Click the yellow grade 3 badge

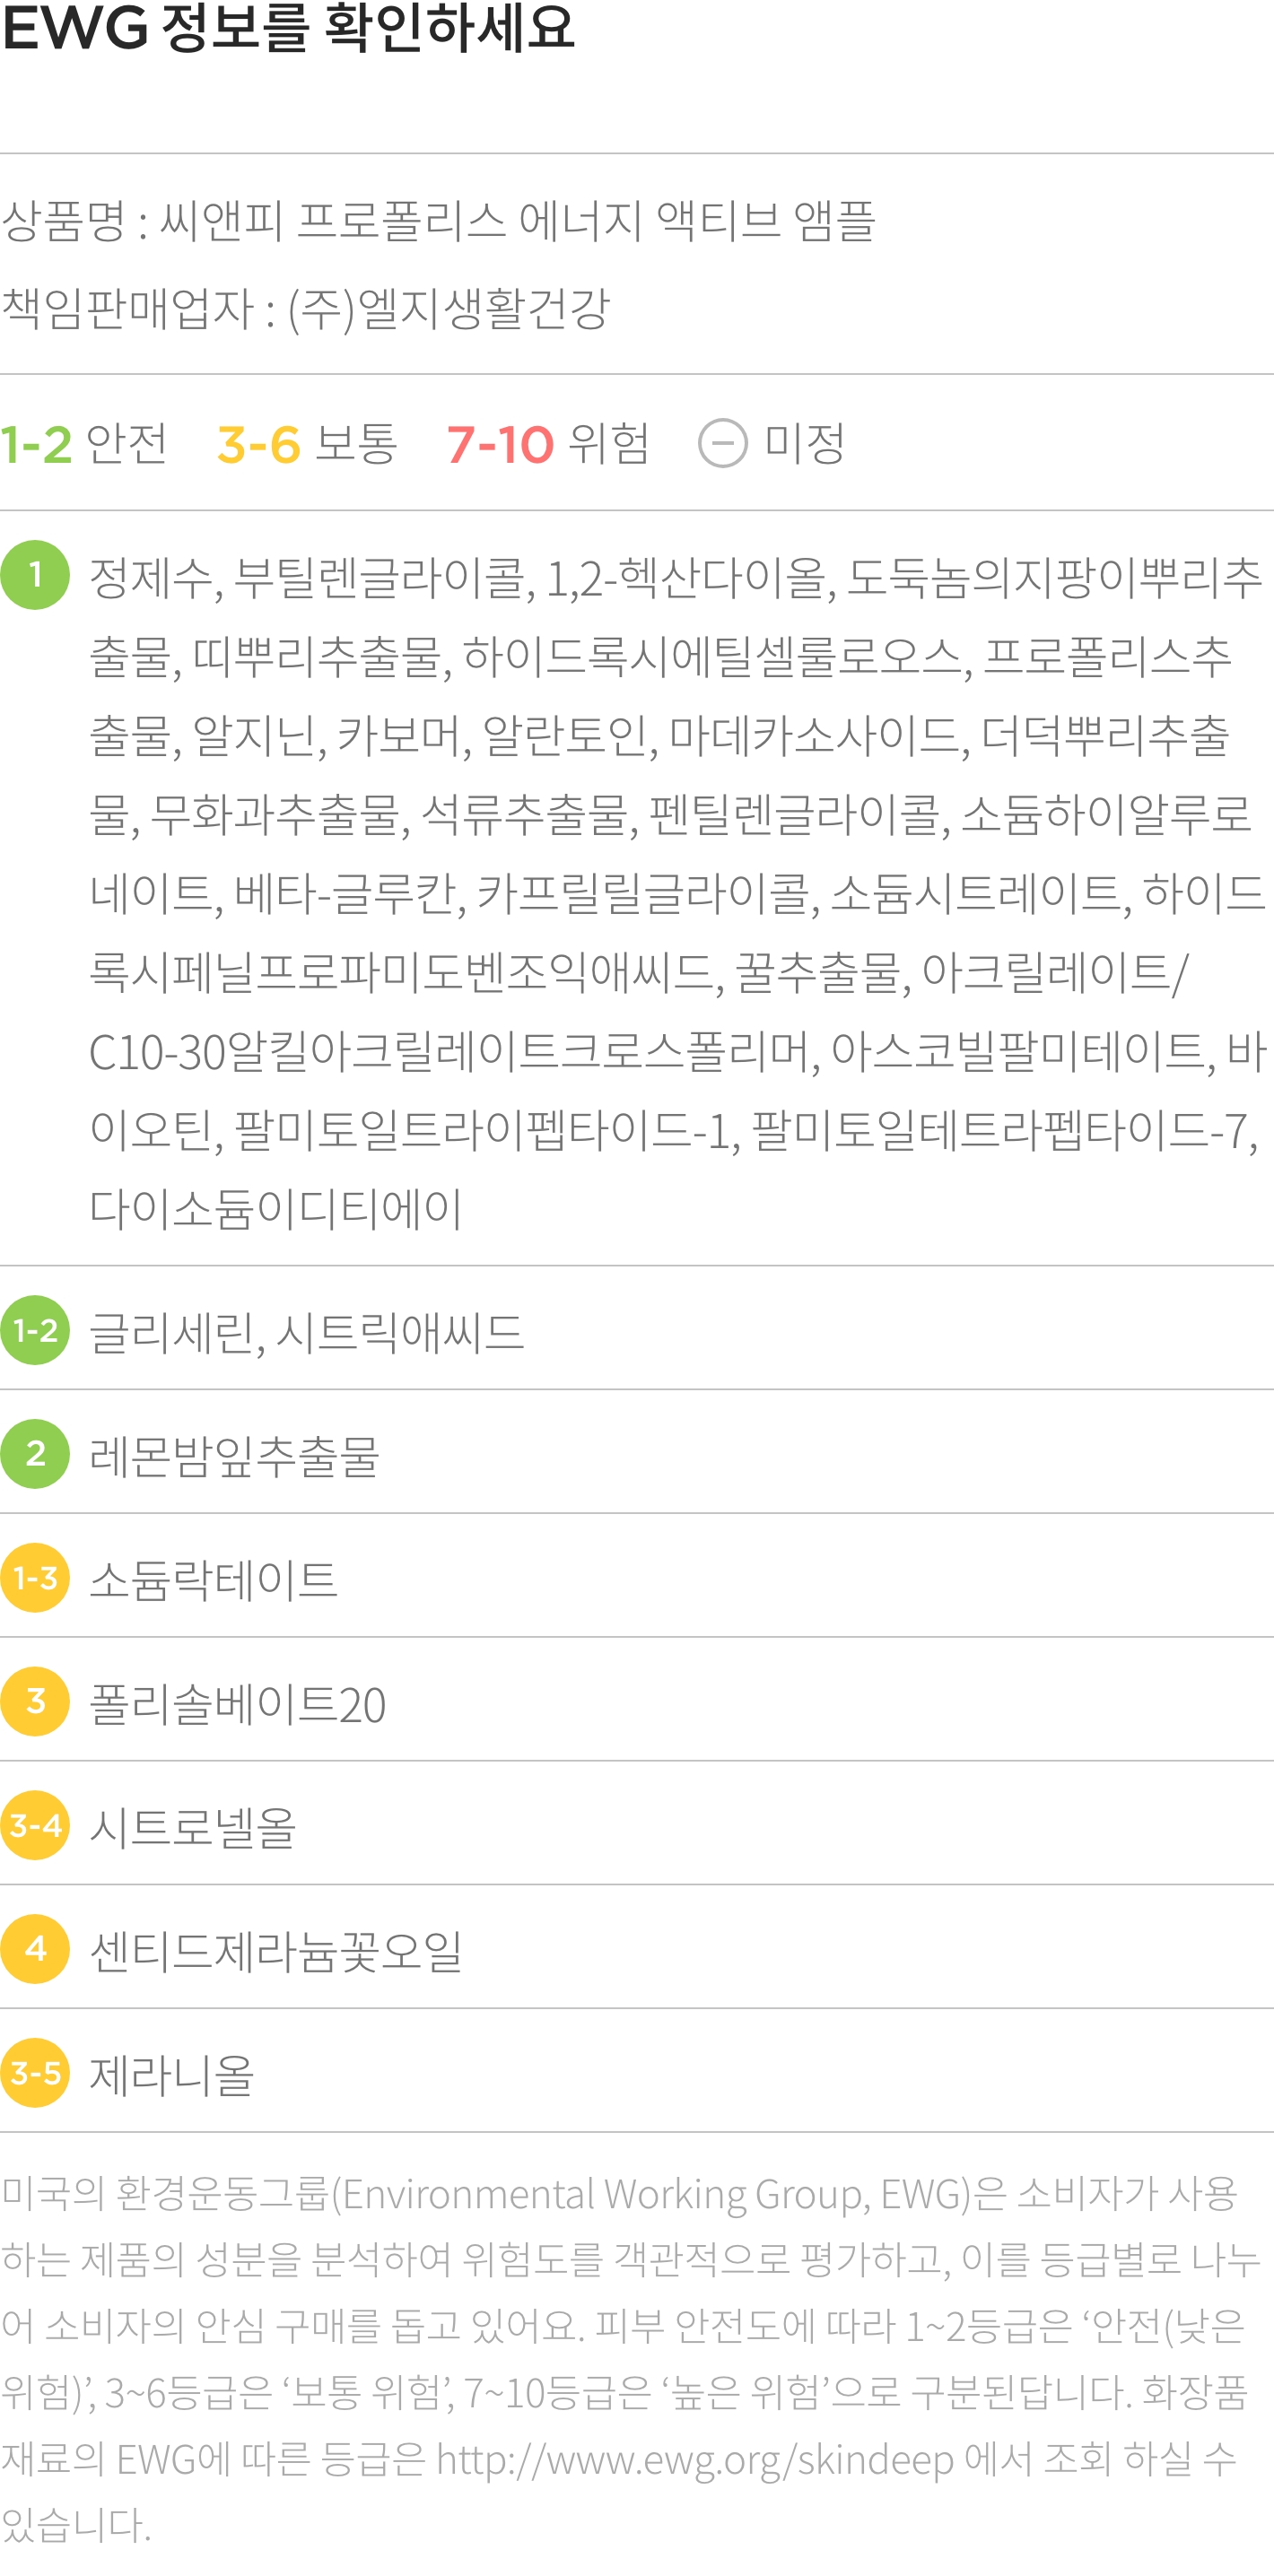(35, 1701)
